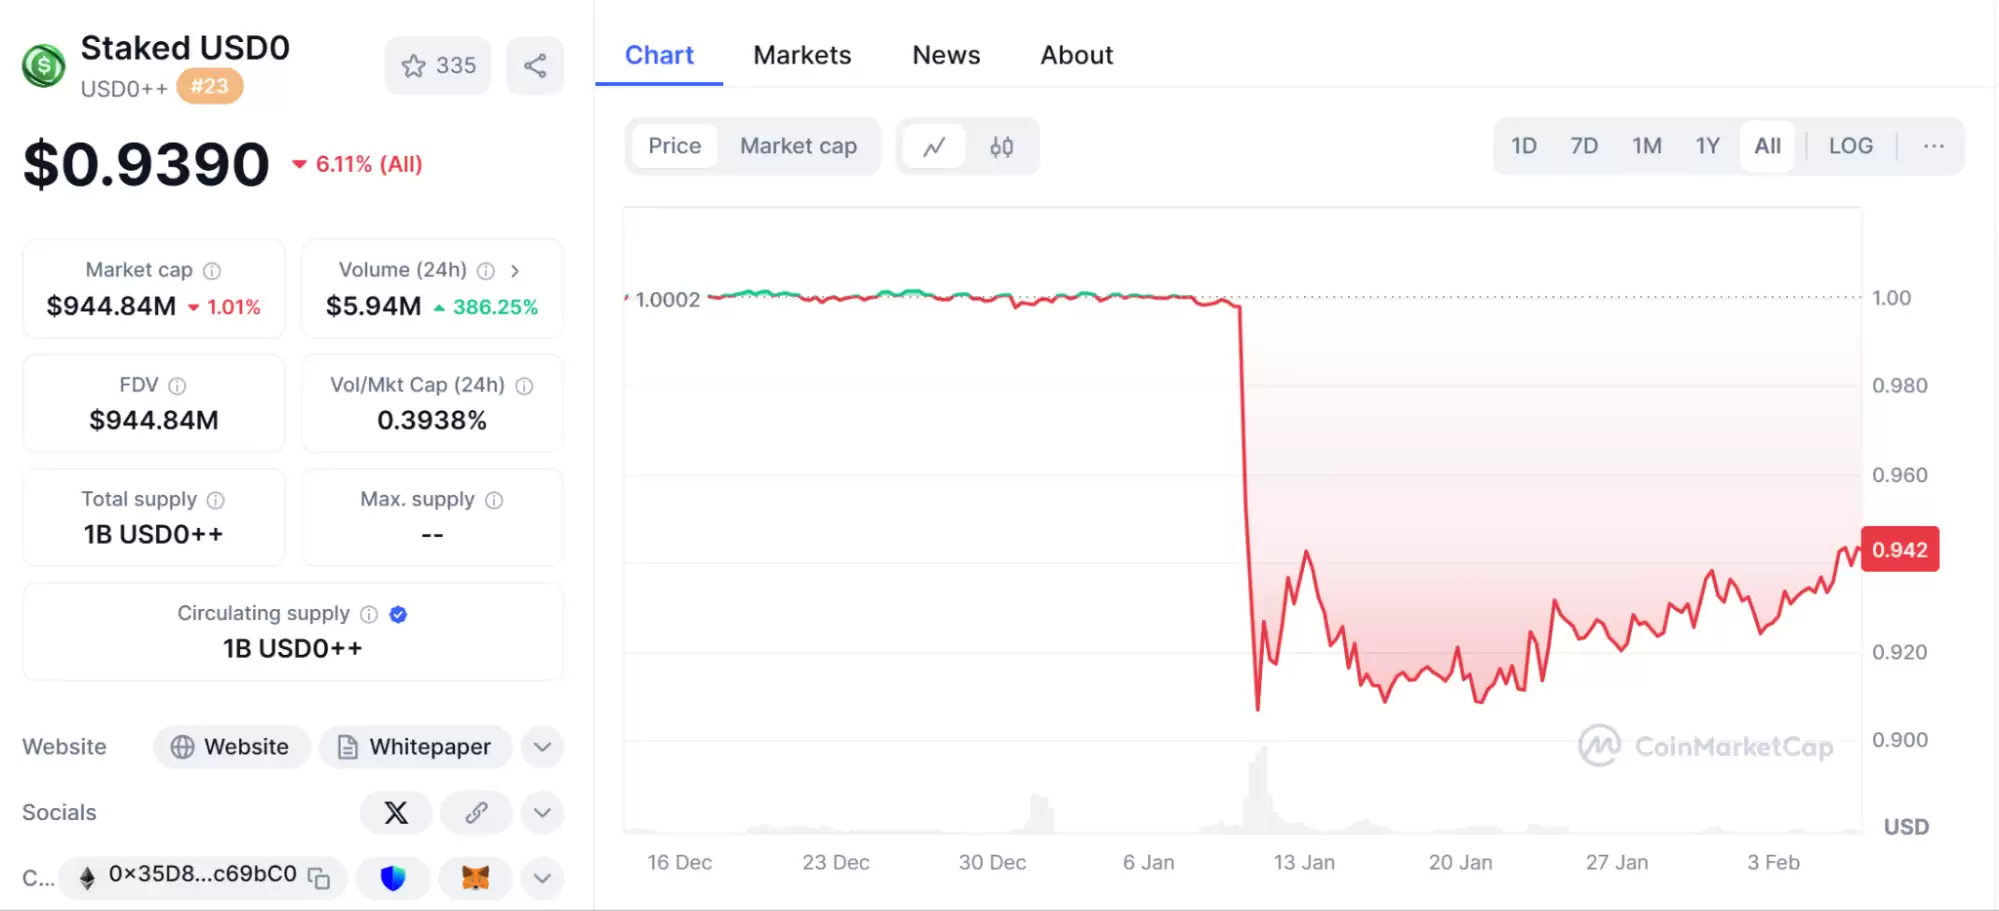Select the line chart type icon
Viewport: 1999px width, 911px height.
coord(933,146)
